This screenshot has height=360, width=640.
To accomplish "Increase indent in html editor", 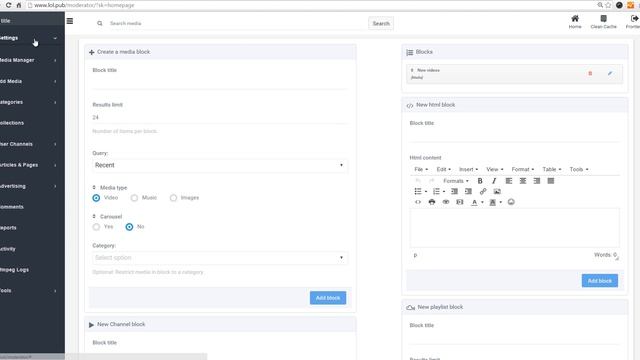I will 468,191.
